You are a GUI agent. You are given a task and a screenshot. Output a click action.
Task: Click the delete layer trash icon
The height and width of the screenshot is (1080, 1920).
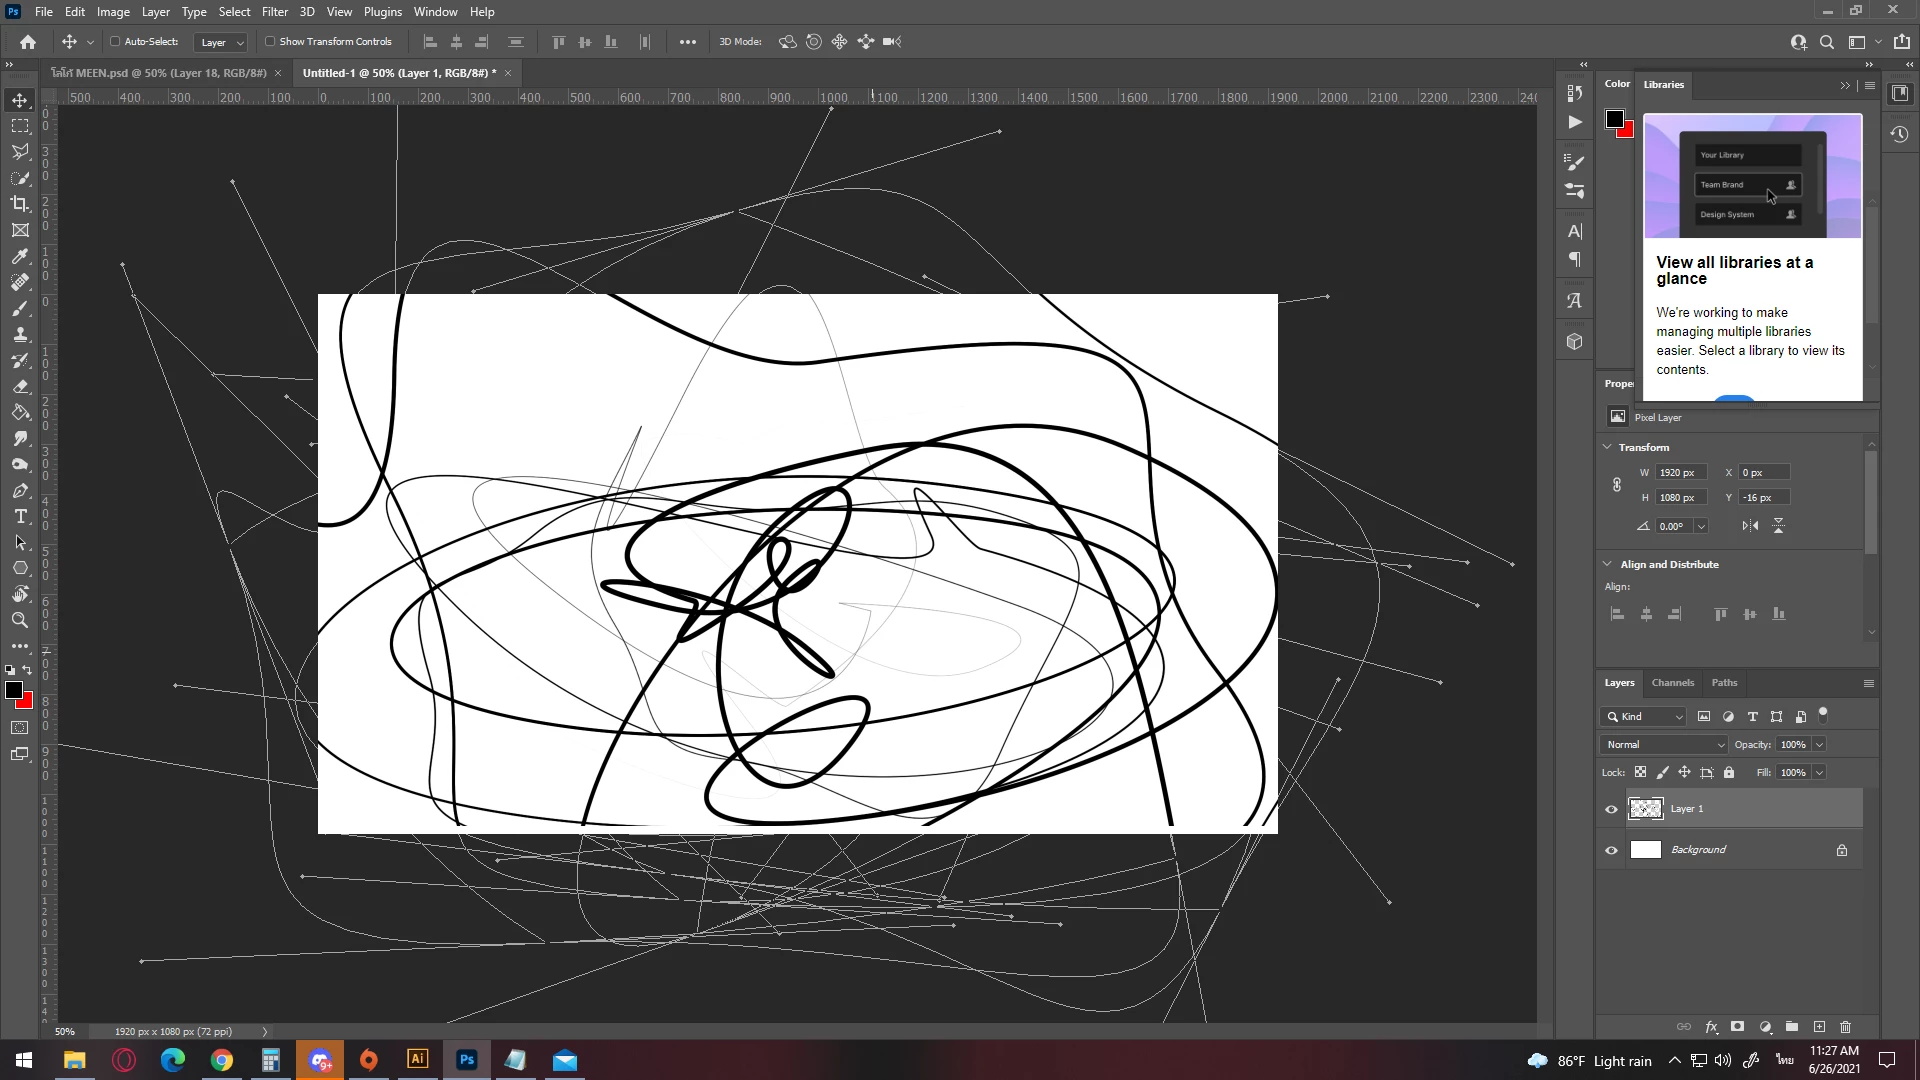[1845, 1027]
